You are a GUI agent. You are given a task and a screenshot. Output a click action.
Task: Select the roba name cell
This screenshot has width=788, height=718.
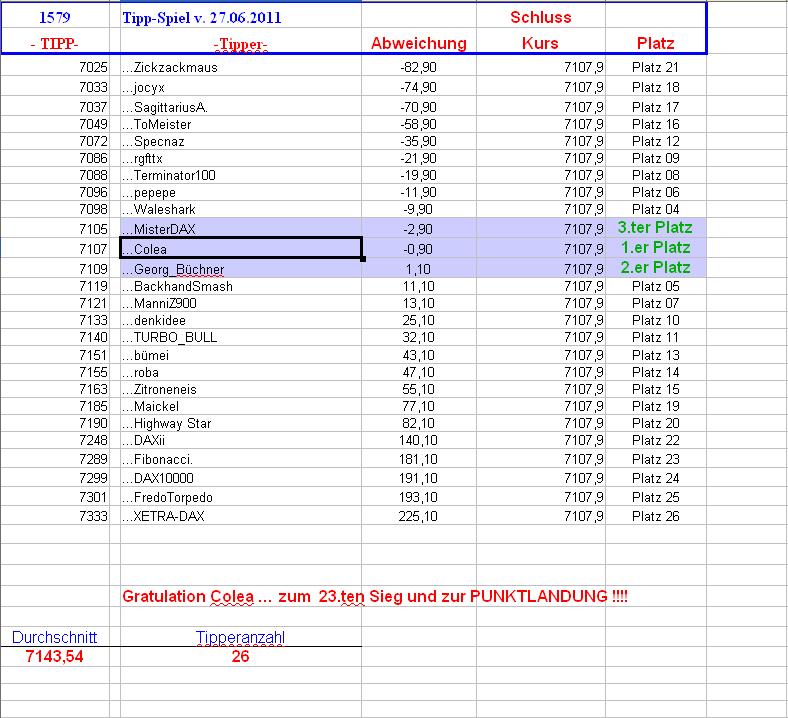(241, 372)
